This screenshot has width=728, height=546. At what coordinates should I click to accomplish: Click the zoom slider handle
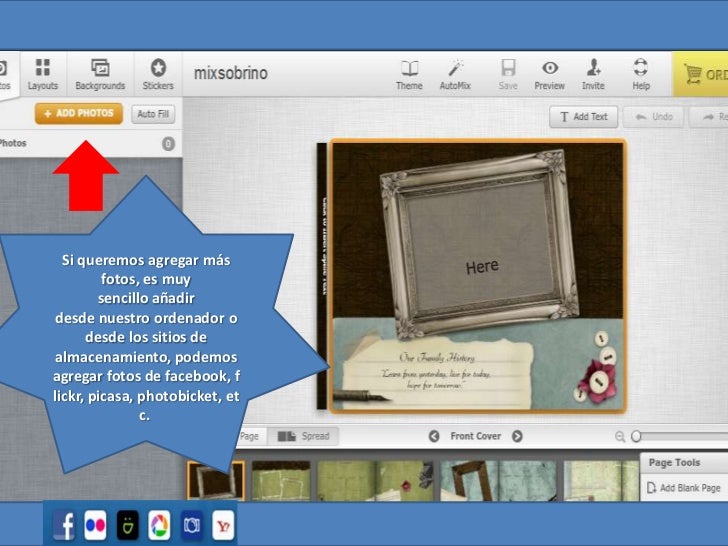click(x=636, y=436)
